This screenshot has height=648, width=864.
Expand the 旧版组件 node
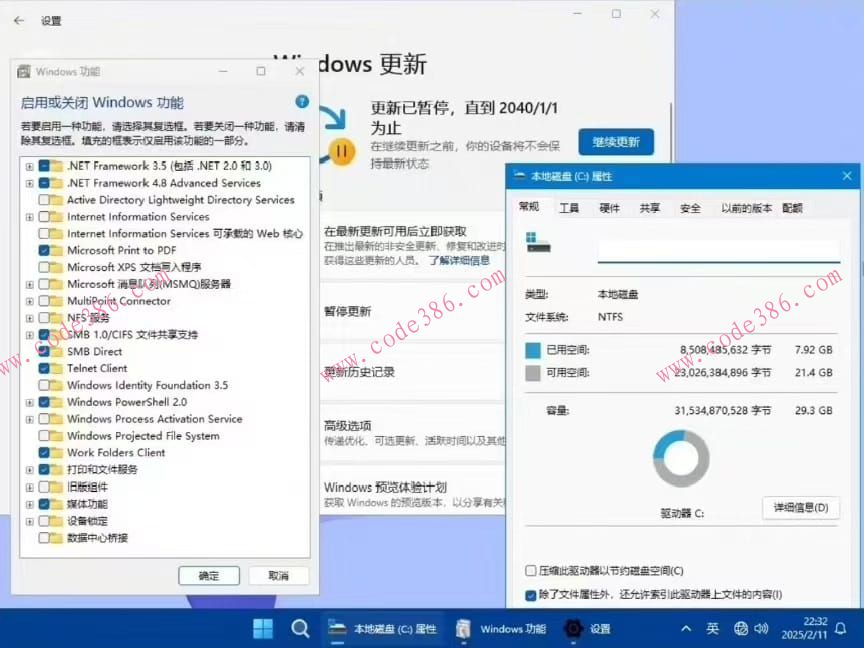[30, 487]
